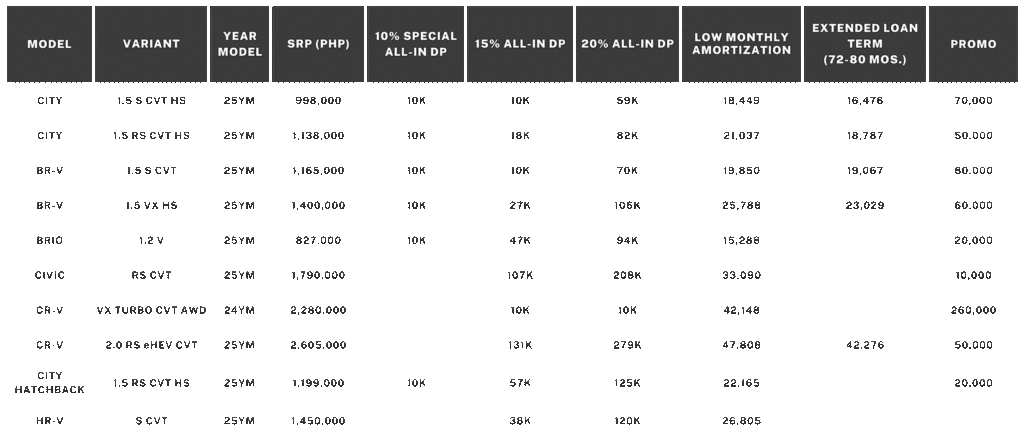
Task: Select the 15% ALL-IN DP header
Action: [522, 44]
